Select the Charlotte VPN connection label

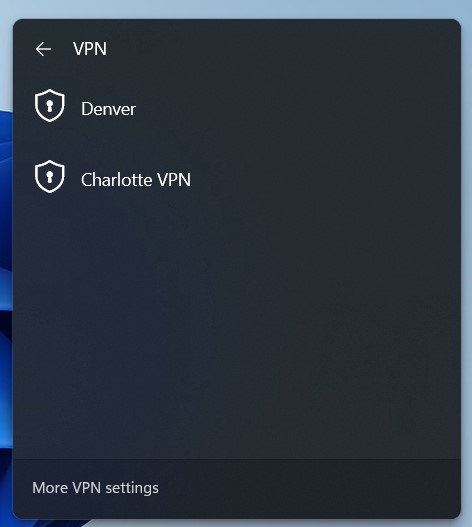[x=136, y=179]
